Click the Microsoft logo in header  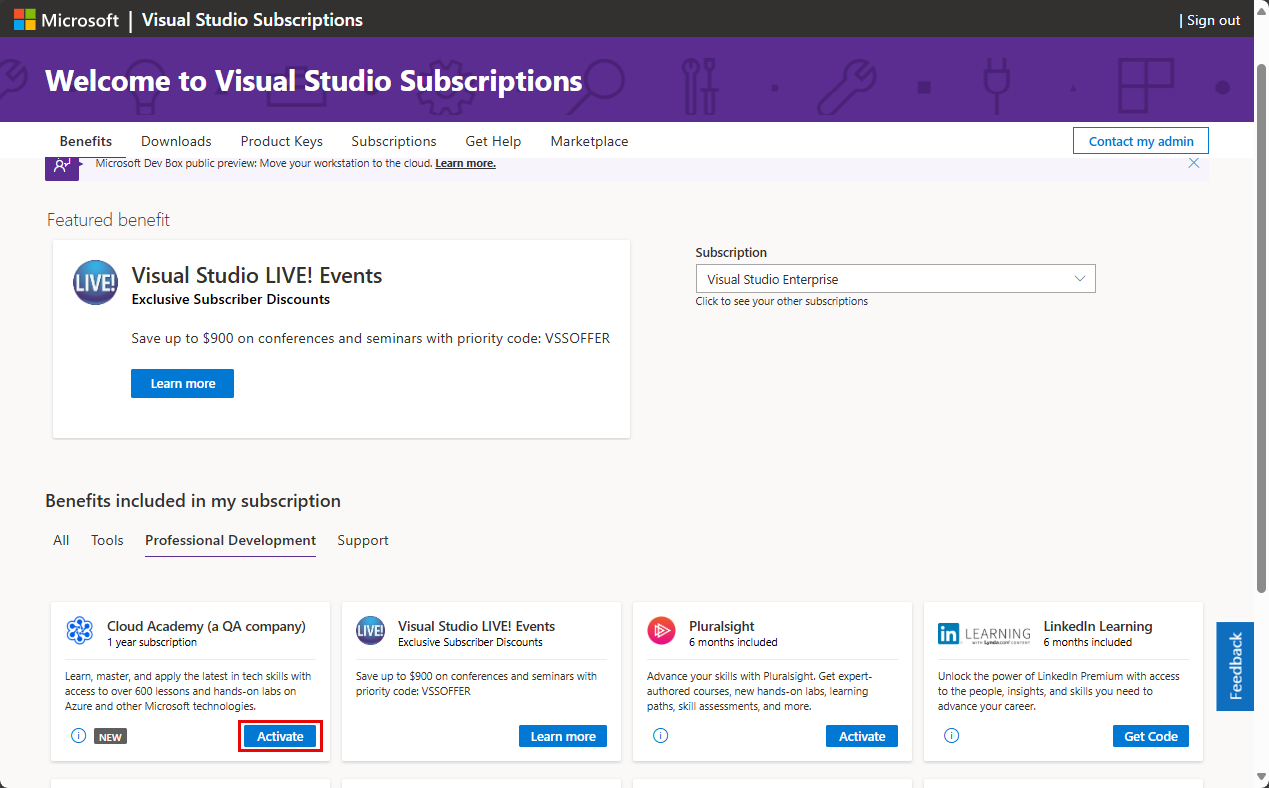(x=66, y=20)
